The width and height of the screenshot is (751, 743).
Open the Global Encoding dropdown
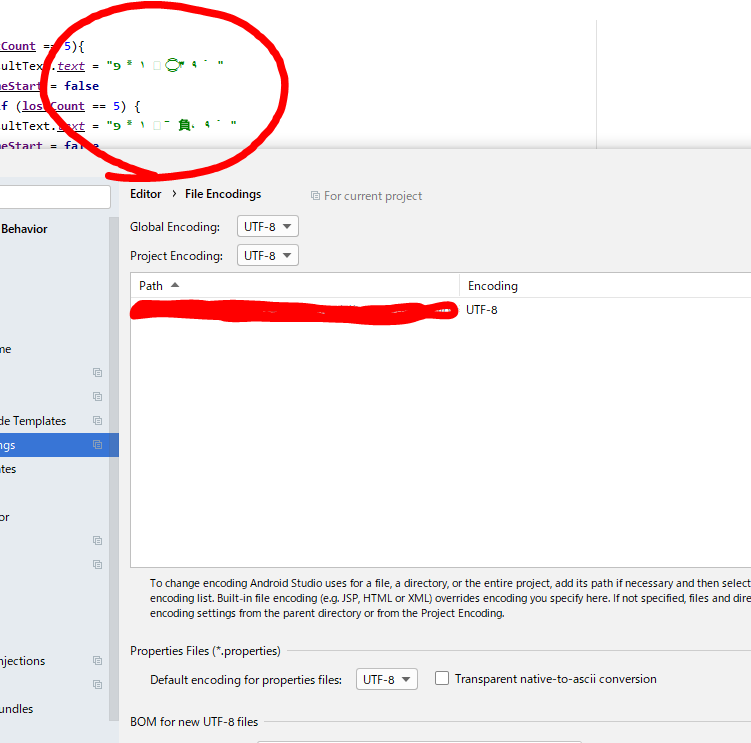(267, 227)
